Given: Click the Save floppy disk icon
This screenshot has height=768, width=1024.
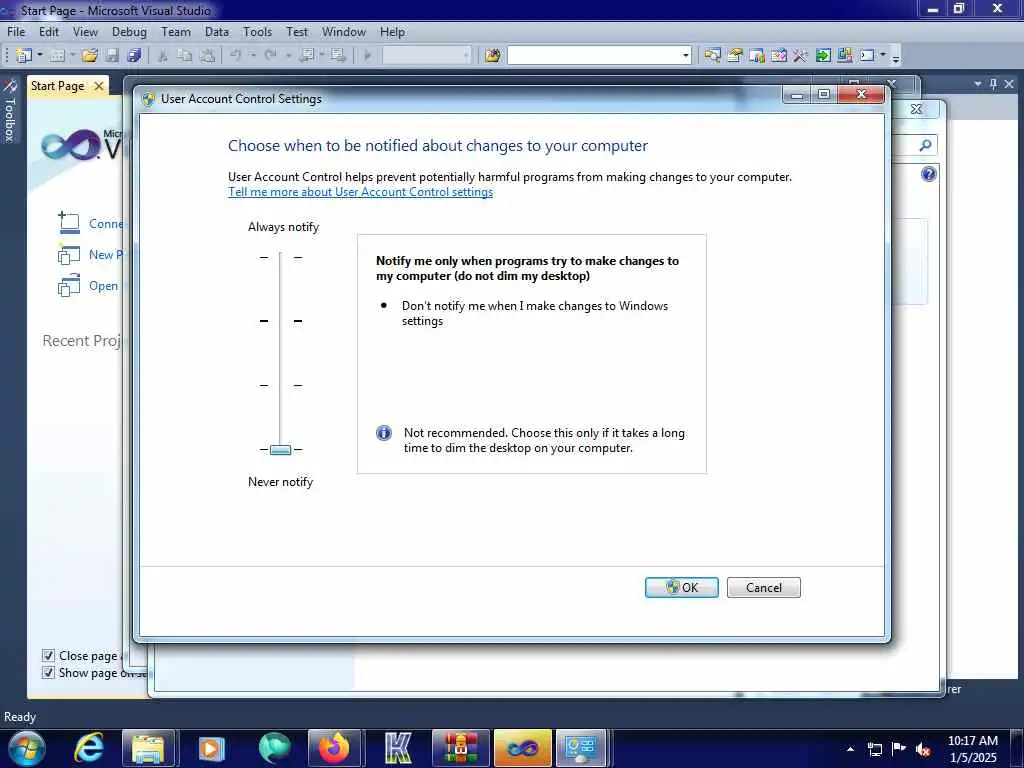Looking at the screenshot, I should 112,56.
